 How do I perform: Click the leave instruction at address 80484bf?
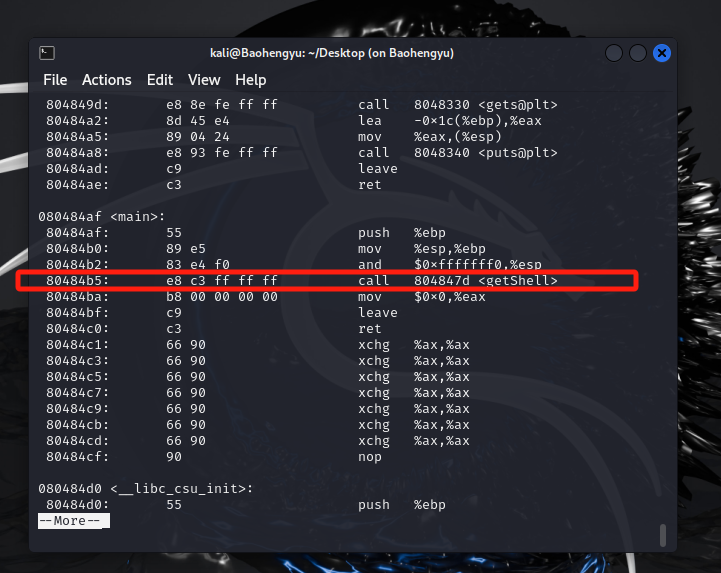(x=378, y=313)
